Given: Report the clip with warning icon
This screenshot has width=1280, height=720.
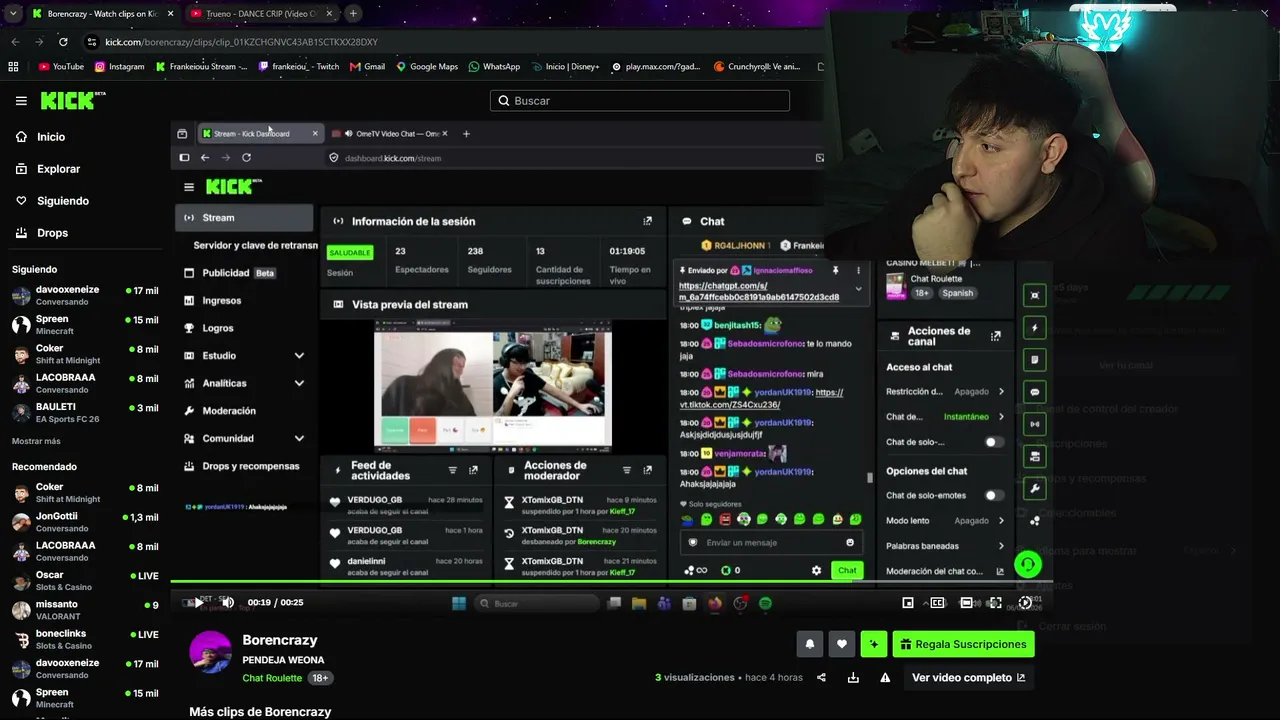Looking at the screenshot, I should pos(885,677).
